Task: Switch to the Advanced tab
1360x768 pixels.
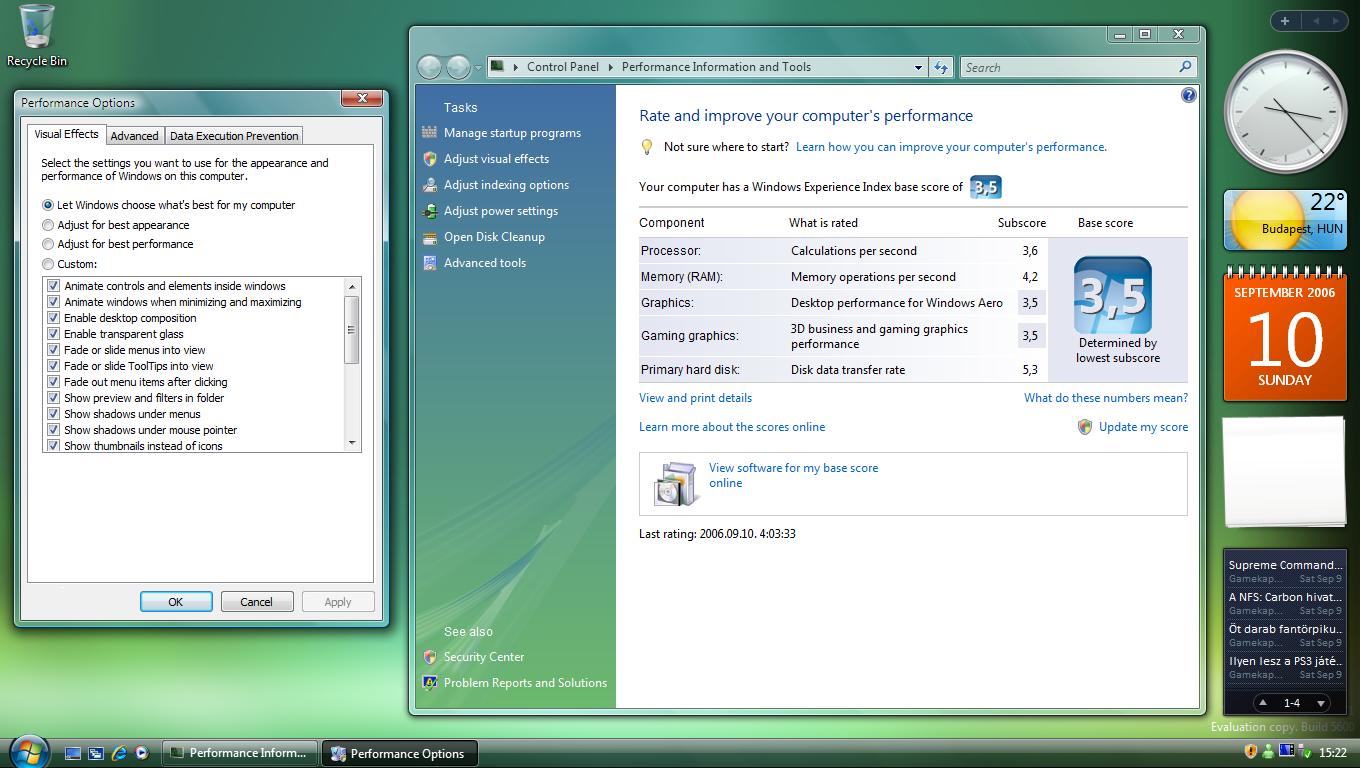Action: [x=134, y=136]
